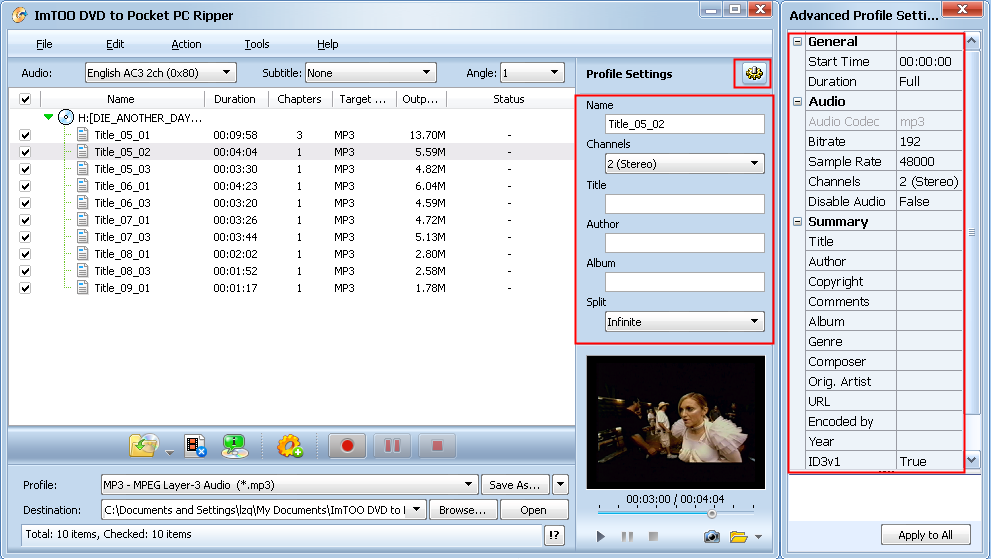Open the Tools menu
Screen dimensions: 991x559
[257, 44]
